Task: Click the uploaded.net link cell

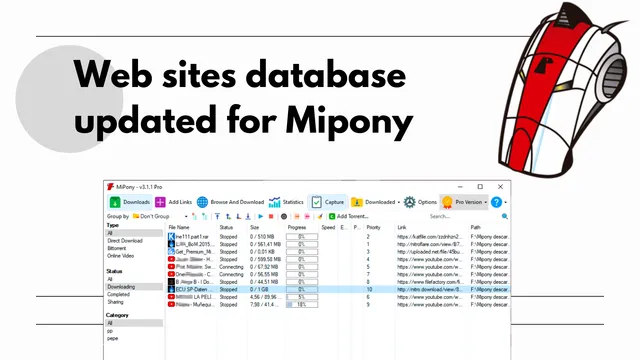Action: click(x=430, y=252)
